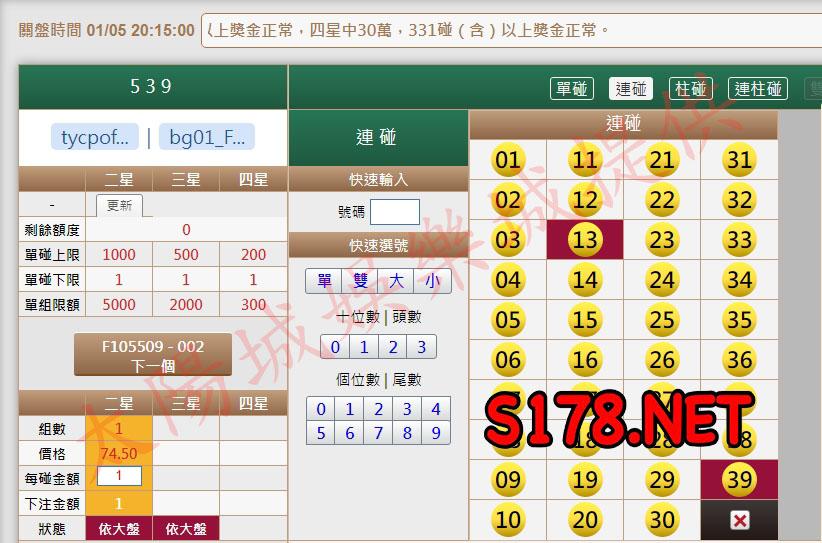
Task: Pick units digit 7 in 個位數
Action: (x=378, y=433)
